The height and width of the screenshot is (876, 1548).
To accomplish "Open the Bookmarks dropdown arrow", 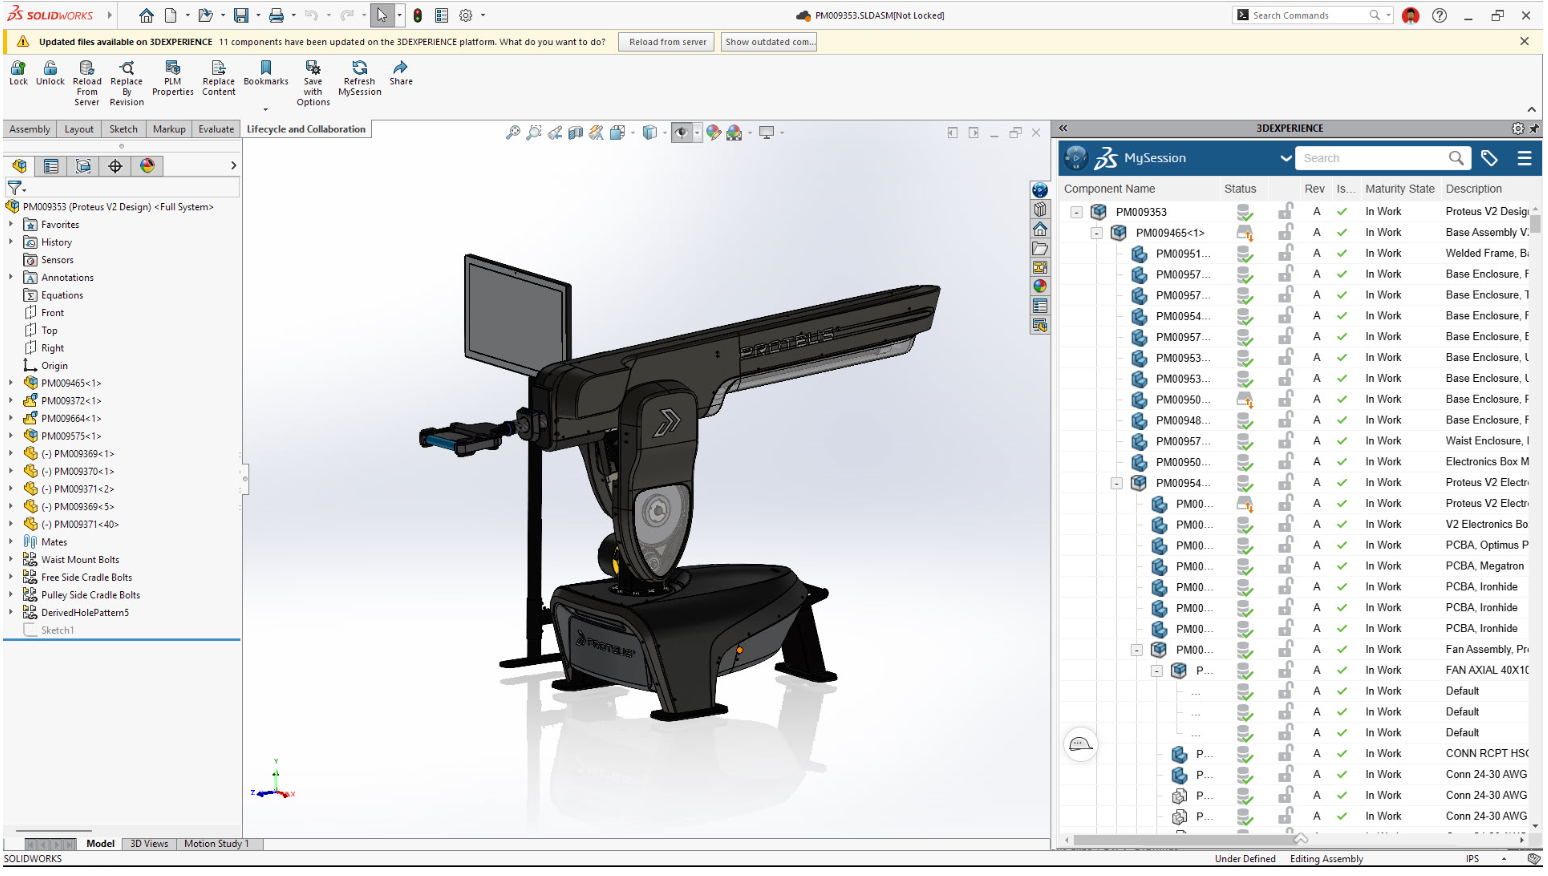I will point(266,109).
